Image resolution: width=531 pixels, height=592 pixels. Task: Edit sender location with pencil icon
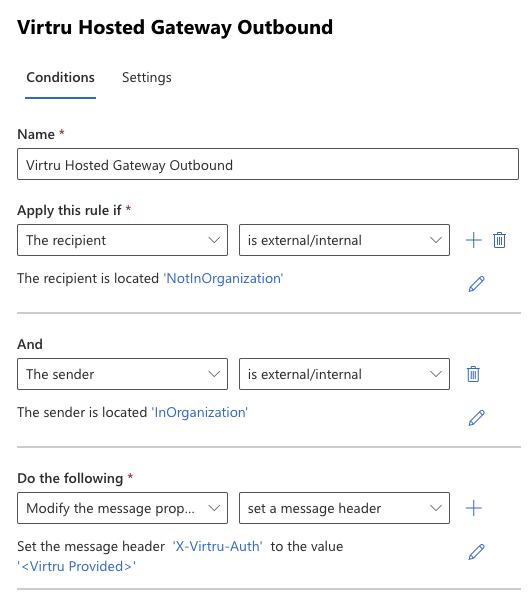476,418
